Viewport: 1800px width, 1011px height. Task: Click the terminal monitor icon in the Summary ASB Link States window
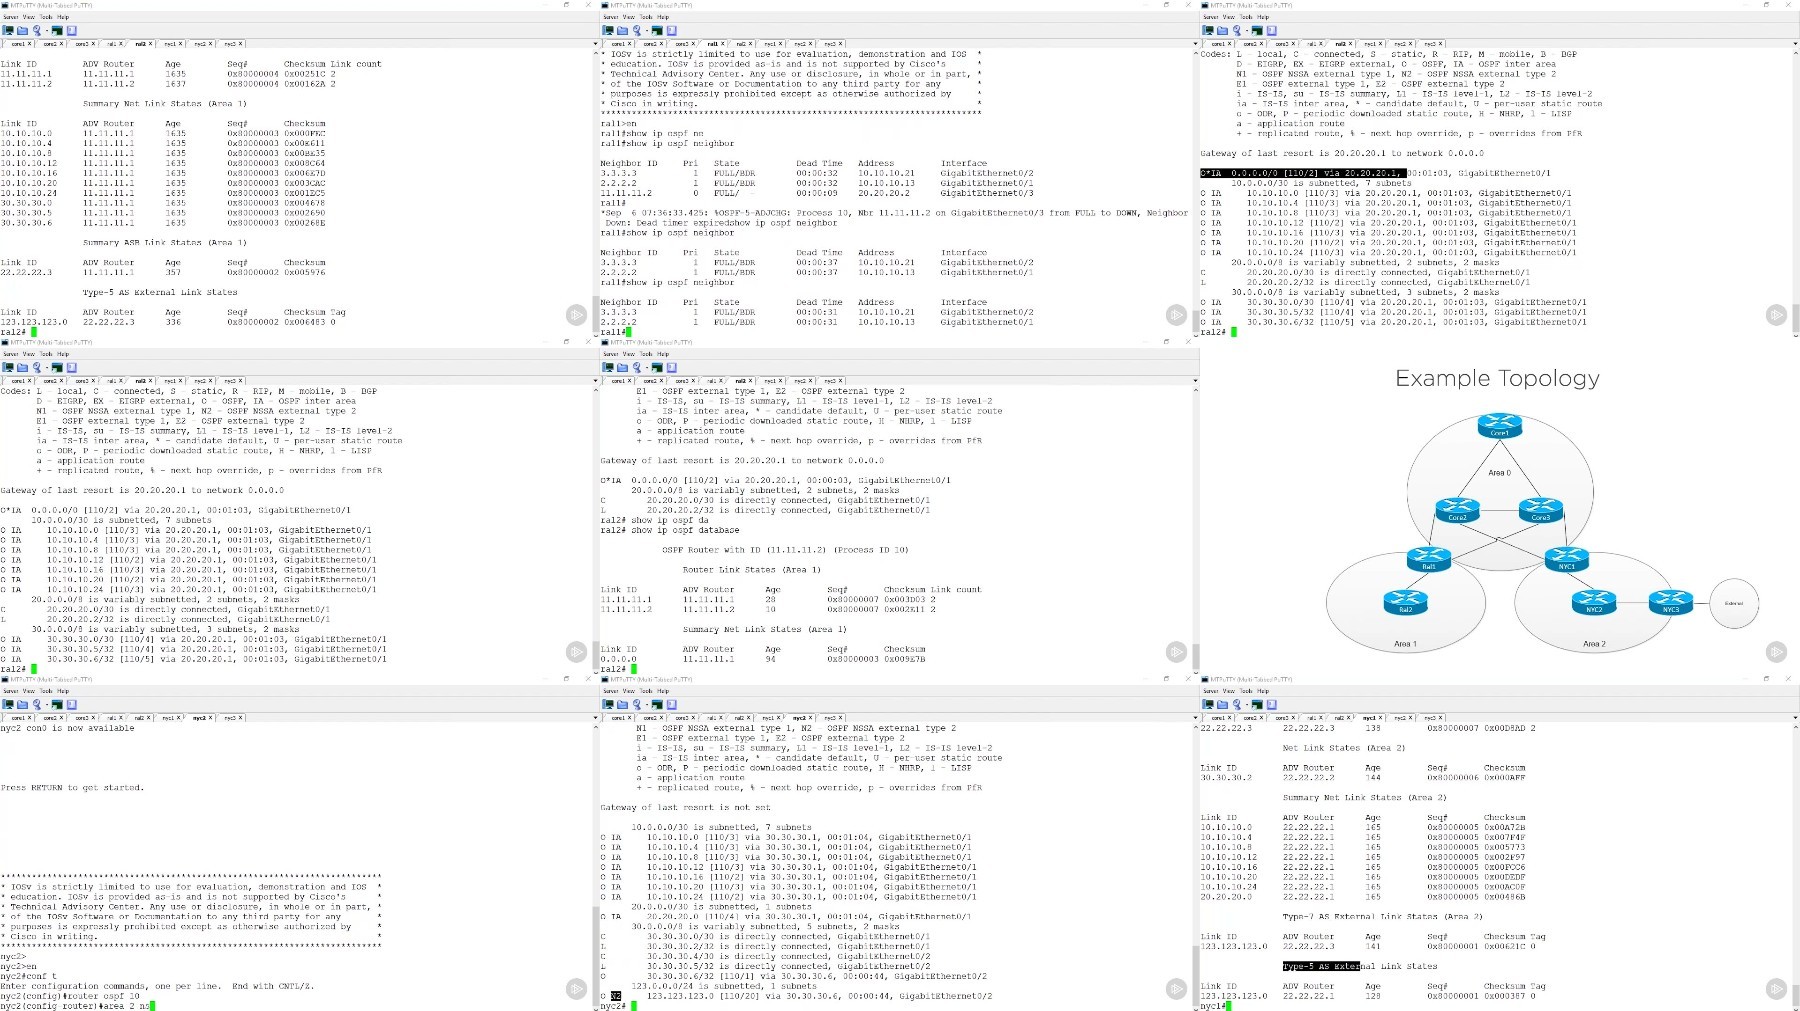[x=56, y=30]
